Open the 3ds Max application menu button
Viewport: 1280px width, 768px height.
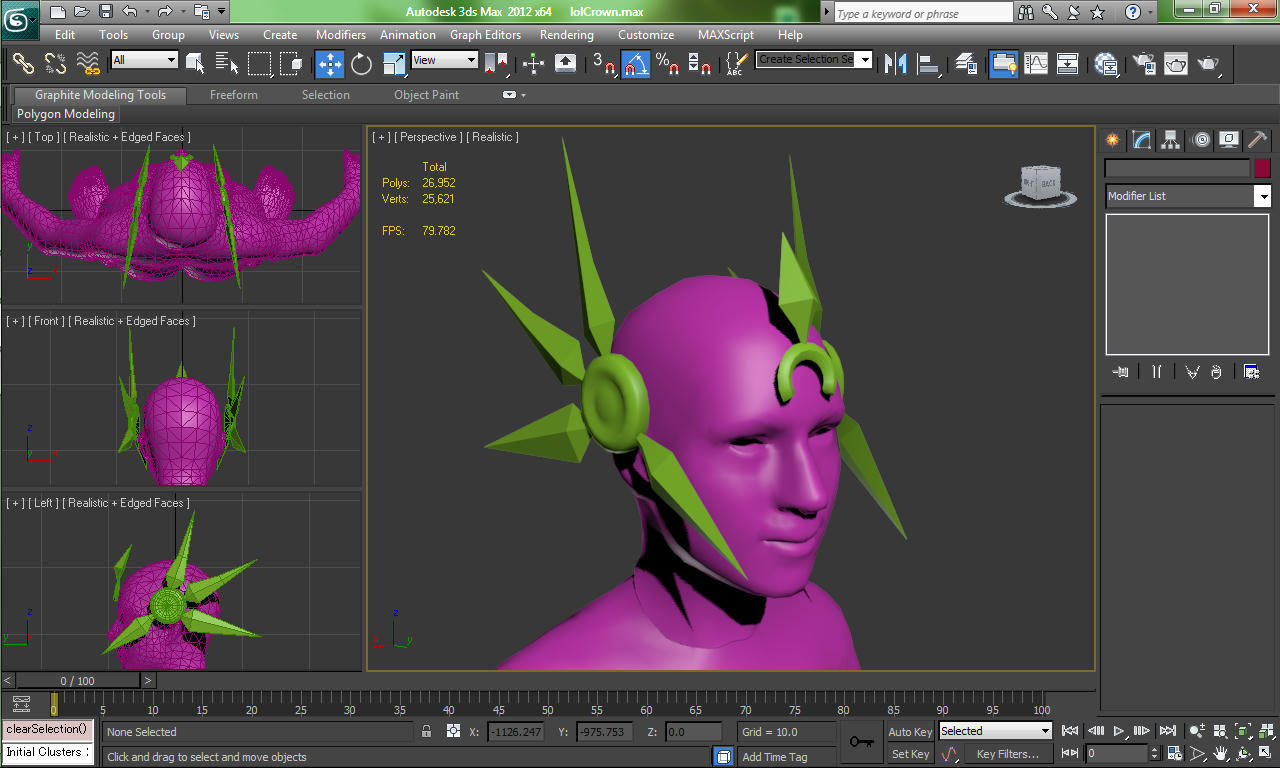tap(20, 20)
